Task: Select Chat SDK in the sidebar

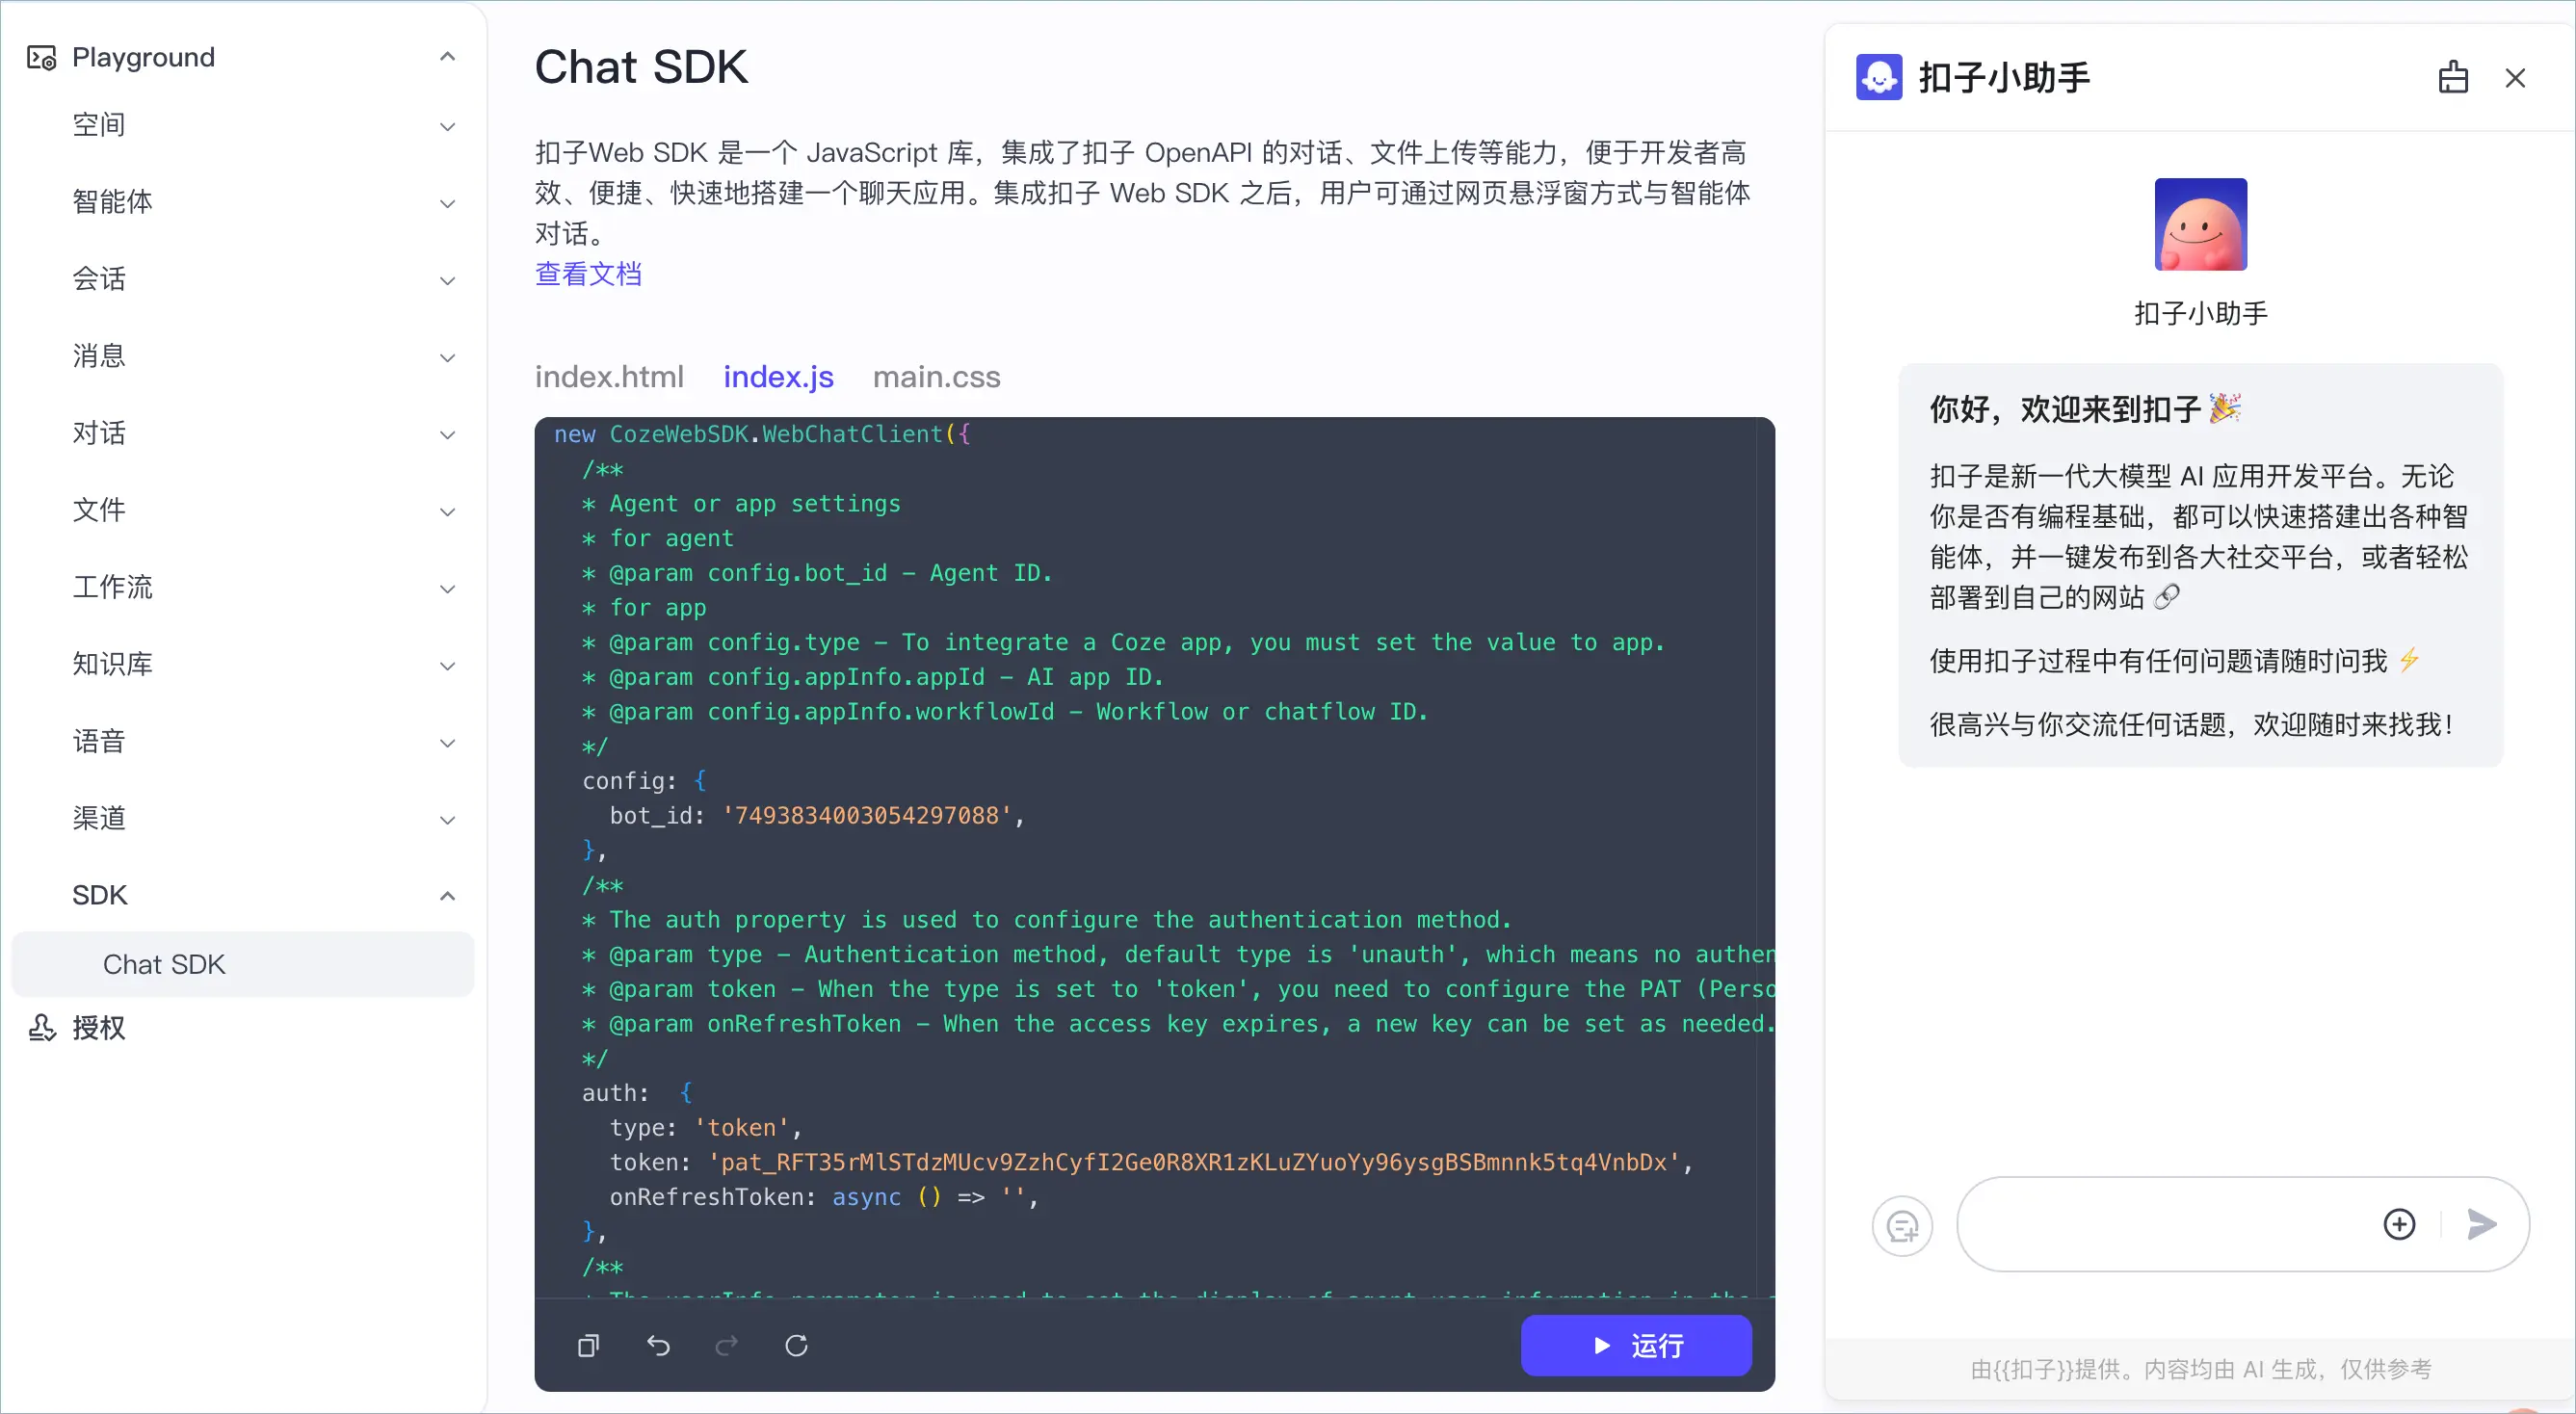Action: coord(242,964)
